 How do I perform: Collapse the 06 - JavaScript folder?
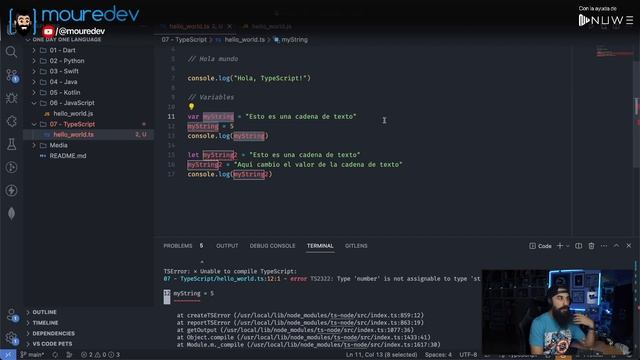[x=88, y=103]
